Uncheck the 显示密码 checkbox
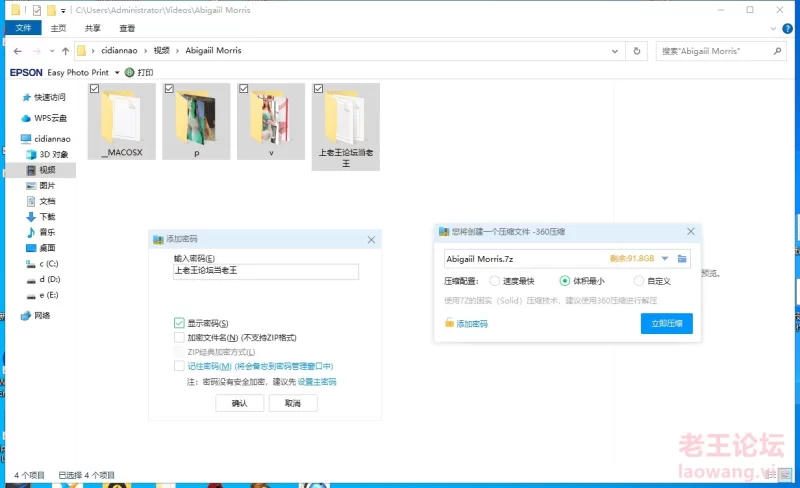Image resolution: width=800 pixels, height=488 pixels. 179,323
